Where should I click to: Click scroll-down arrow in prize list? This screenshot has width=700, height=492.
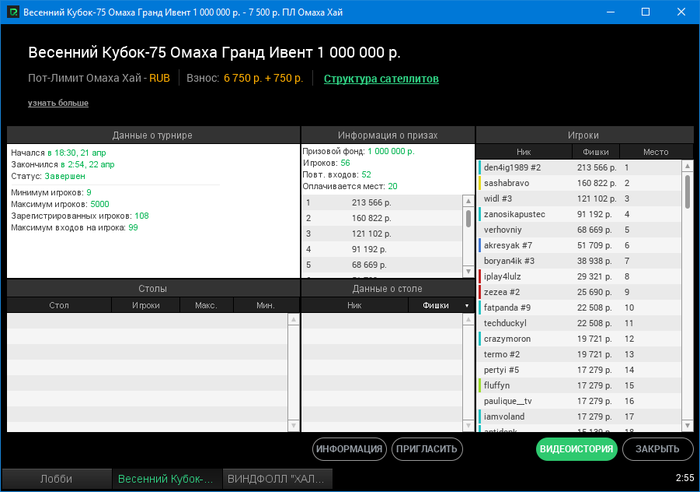pos(468,271)
